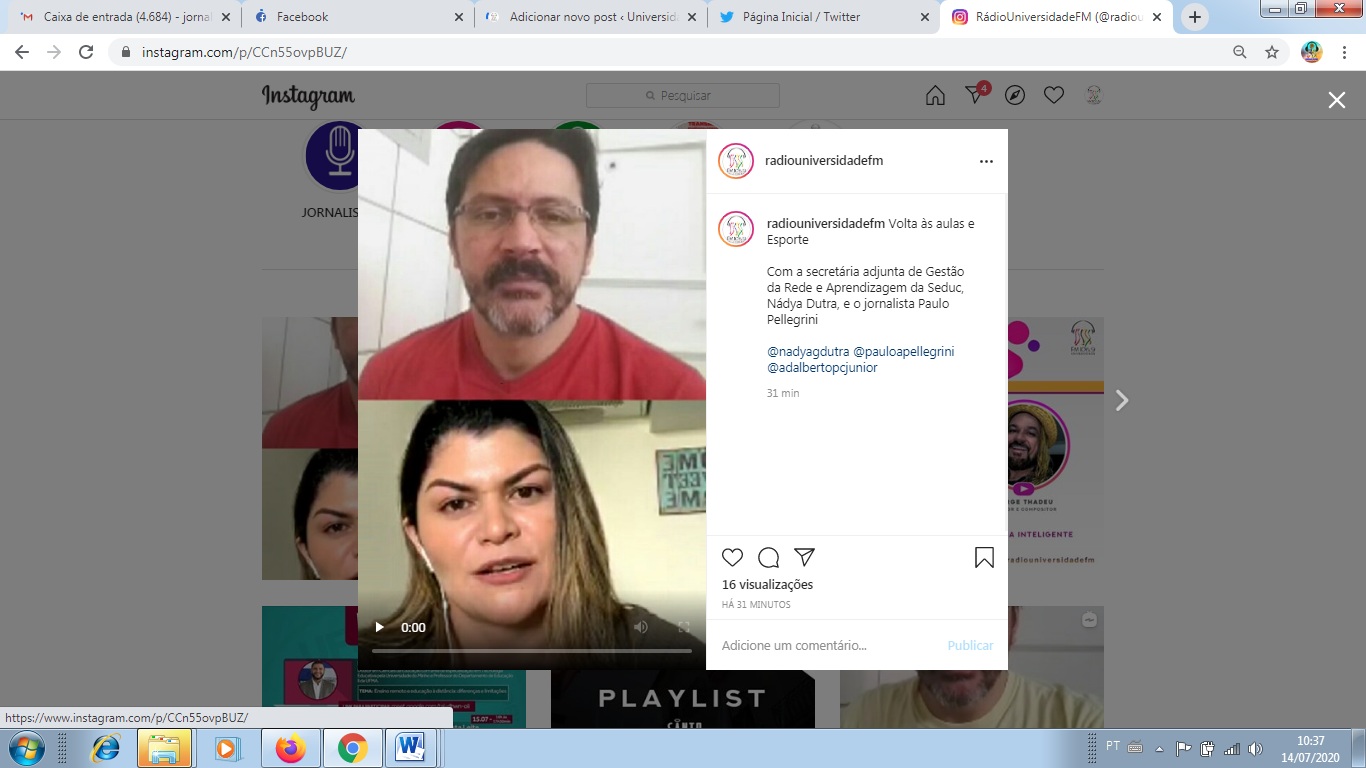Focus the 'Adicione um comentário' field
Viewport: 1366px width, 768px height.
point(830,646)
